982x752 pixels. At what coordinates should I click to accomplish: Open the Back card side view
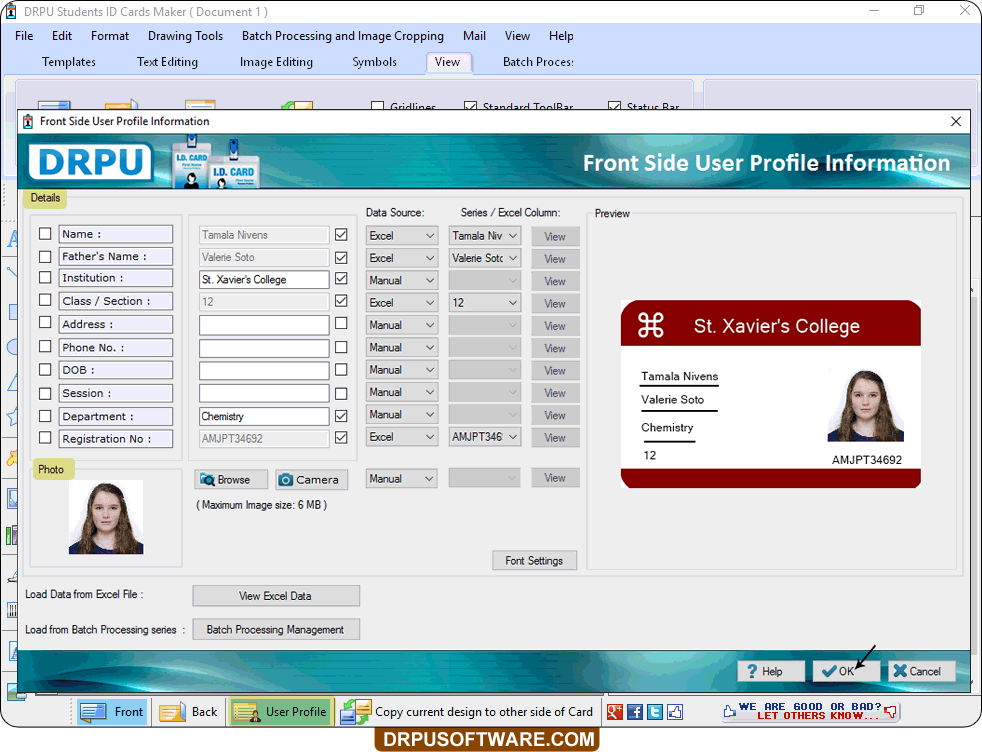pyautogui.click(x=188, y=712)
